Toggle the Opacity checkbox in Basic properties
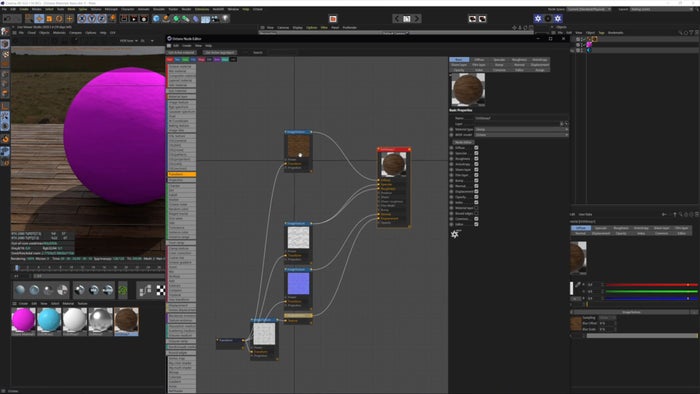The height and width of the screenshot is (394, 700). 476,197
